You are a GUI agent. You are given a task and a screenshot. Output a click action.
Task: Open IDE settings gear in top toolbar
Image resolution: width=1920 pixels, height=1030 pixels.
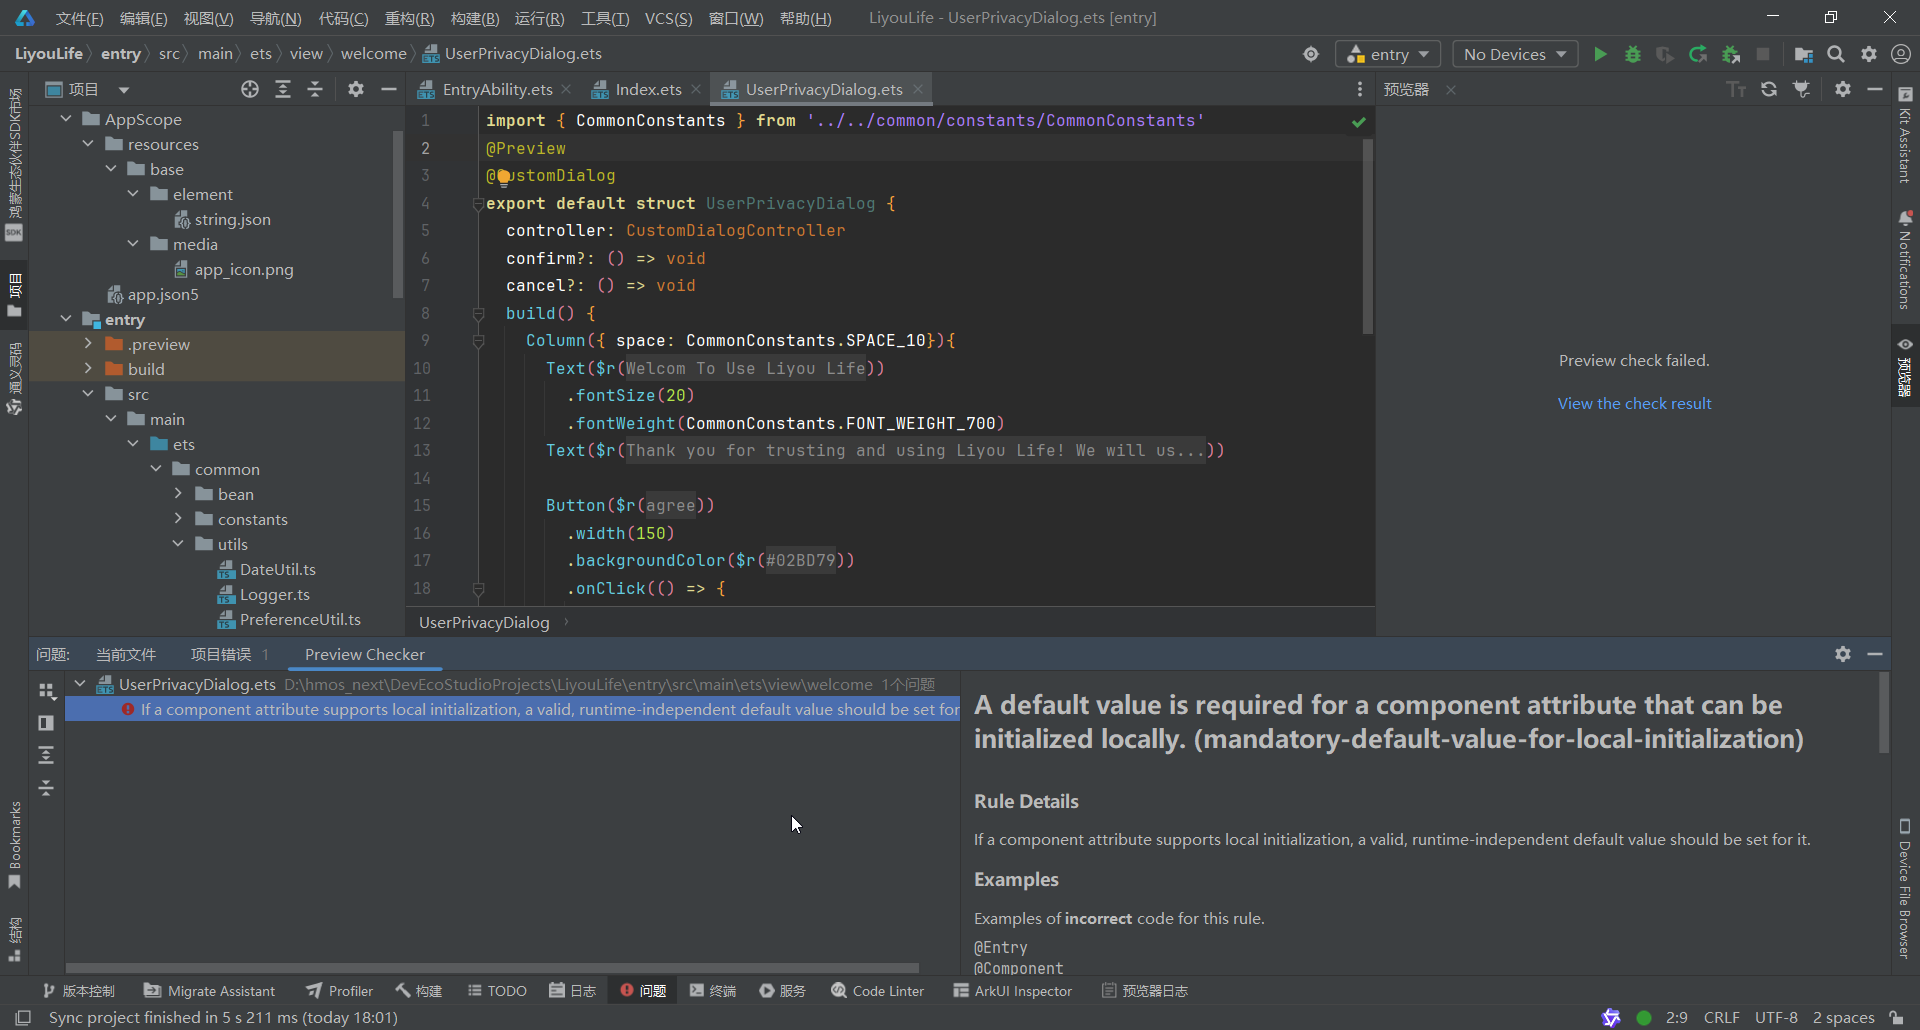[x=1869, y=54]
